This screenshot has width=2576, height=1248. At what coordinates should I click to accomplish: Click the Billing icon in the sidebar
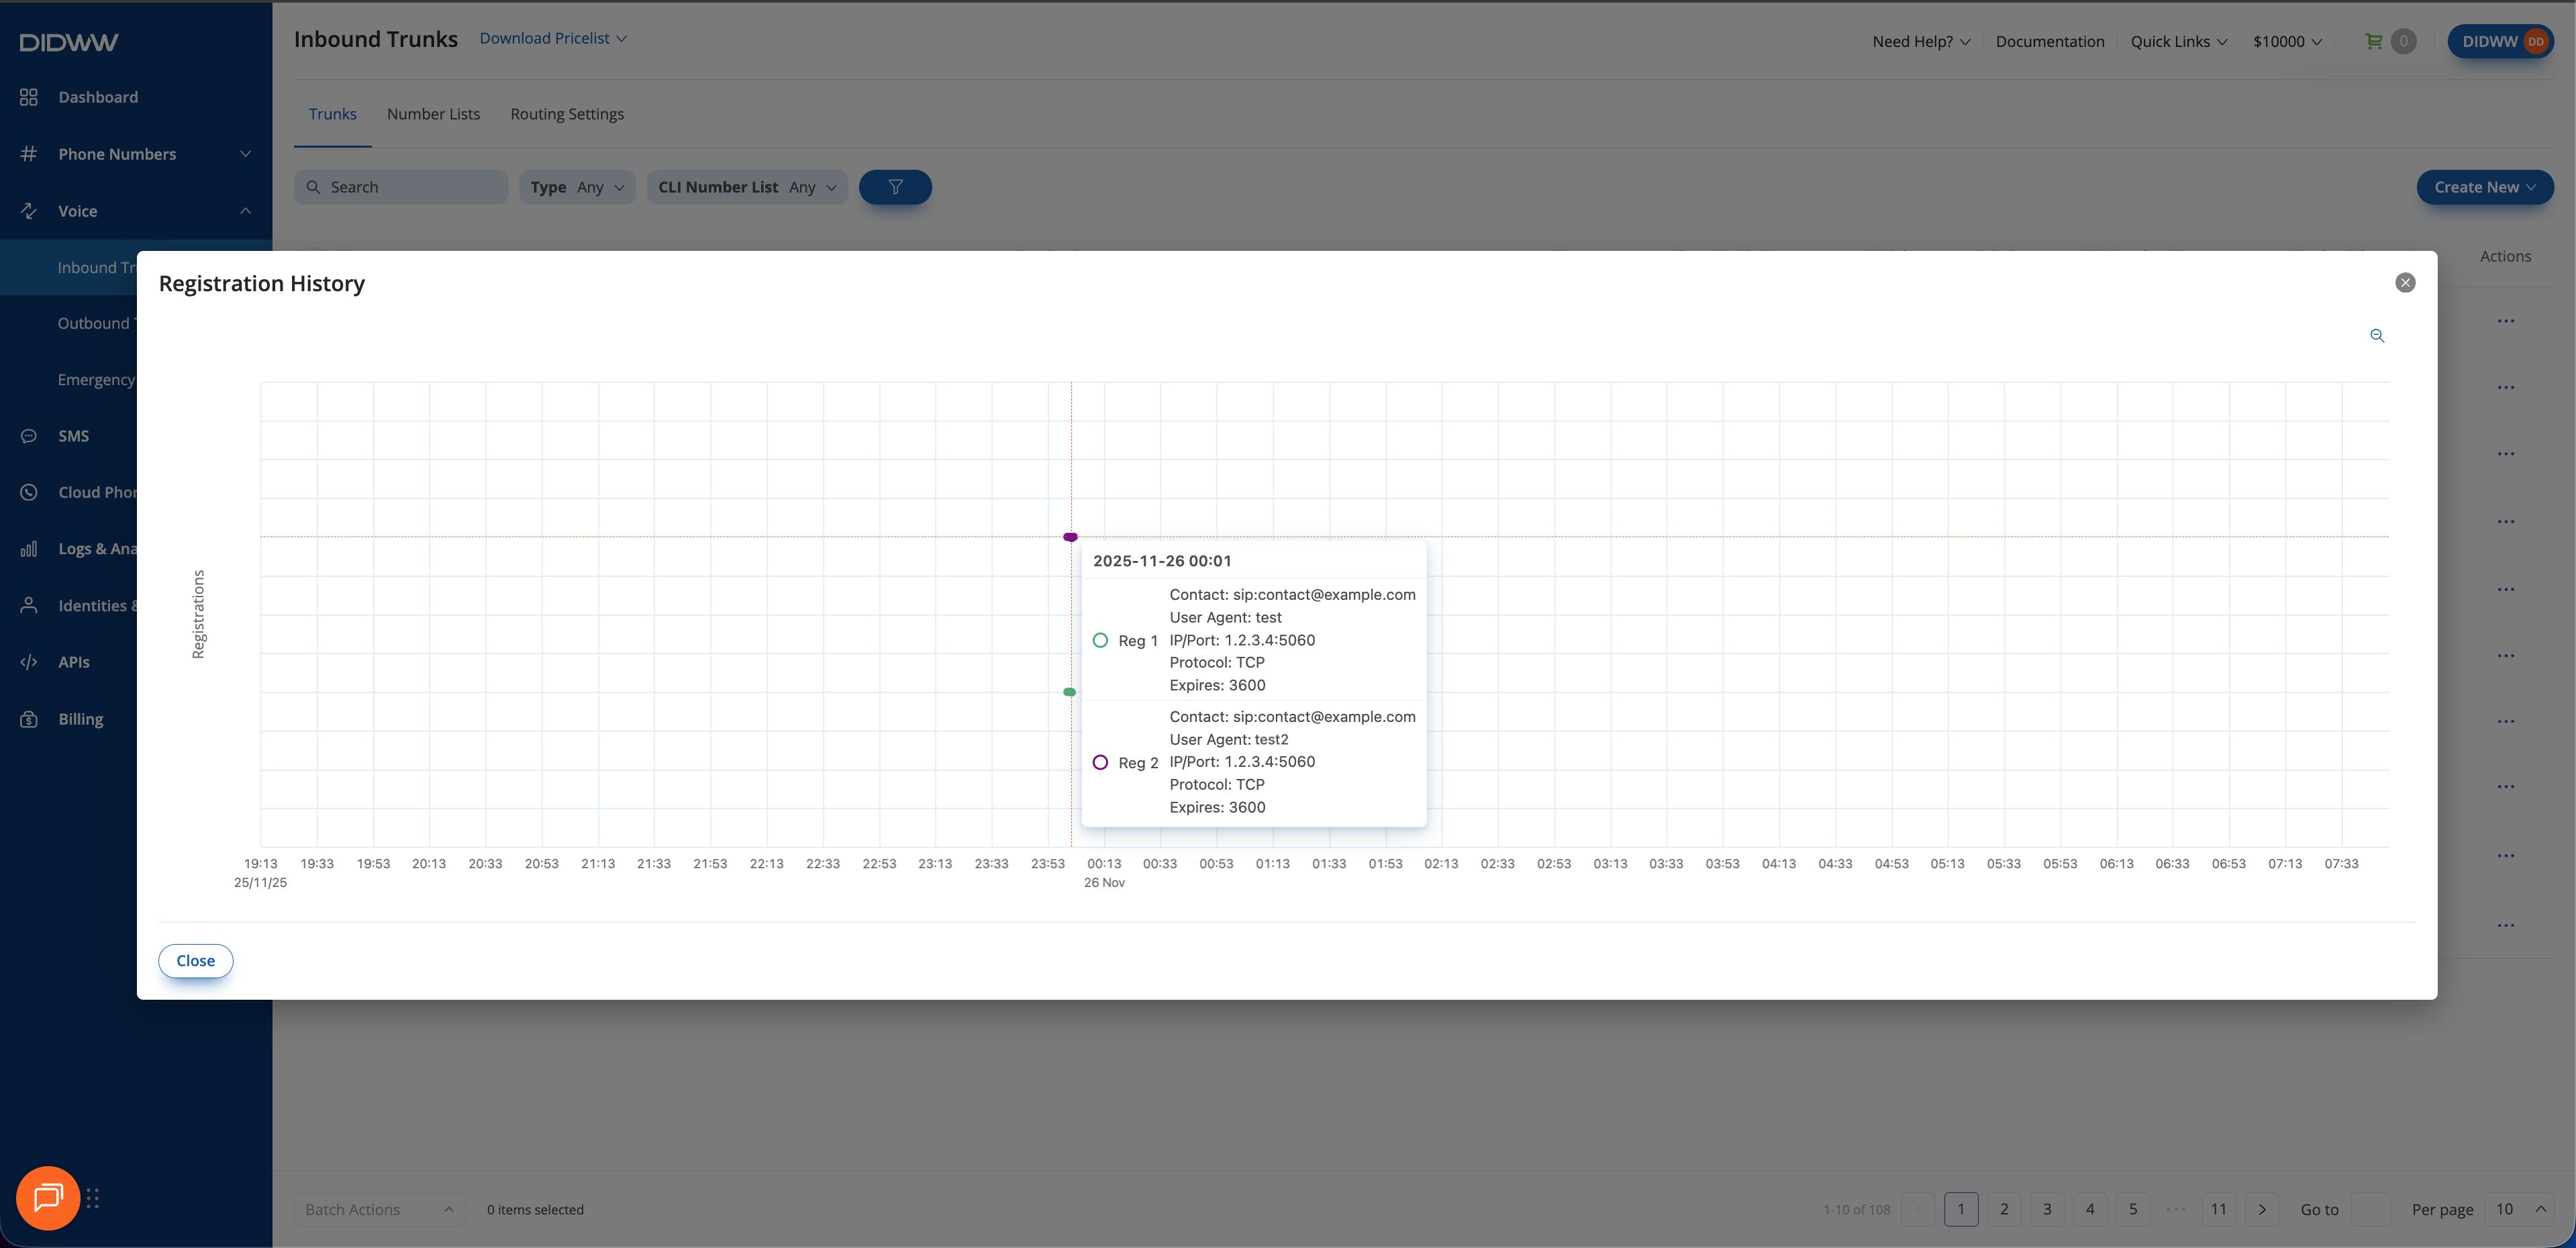pyautogui.click(x=29, y=719)
